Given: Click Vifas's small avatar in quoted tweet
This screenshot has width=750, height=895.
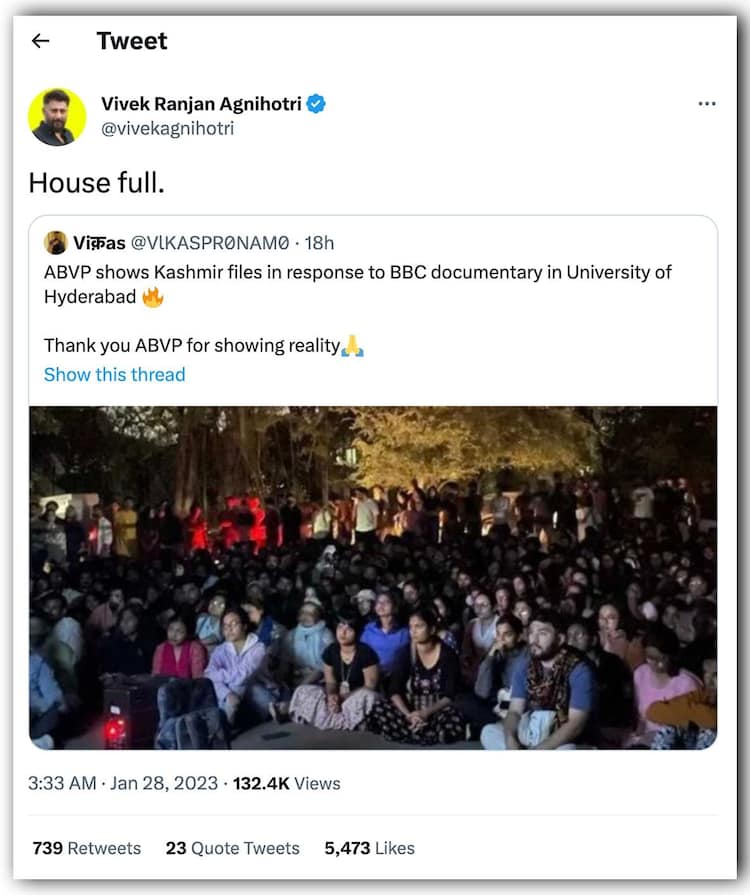Looking at the screenshot, I should (x=55, y=242).
